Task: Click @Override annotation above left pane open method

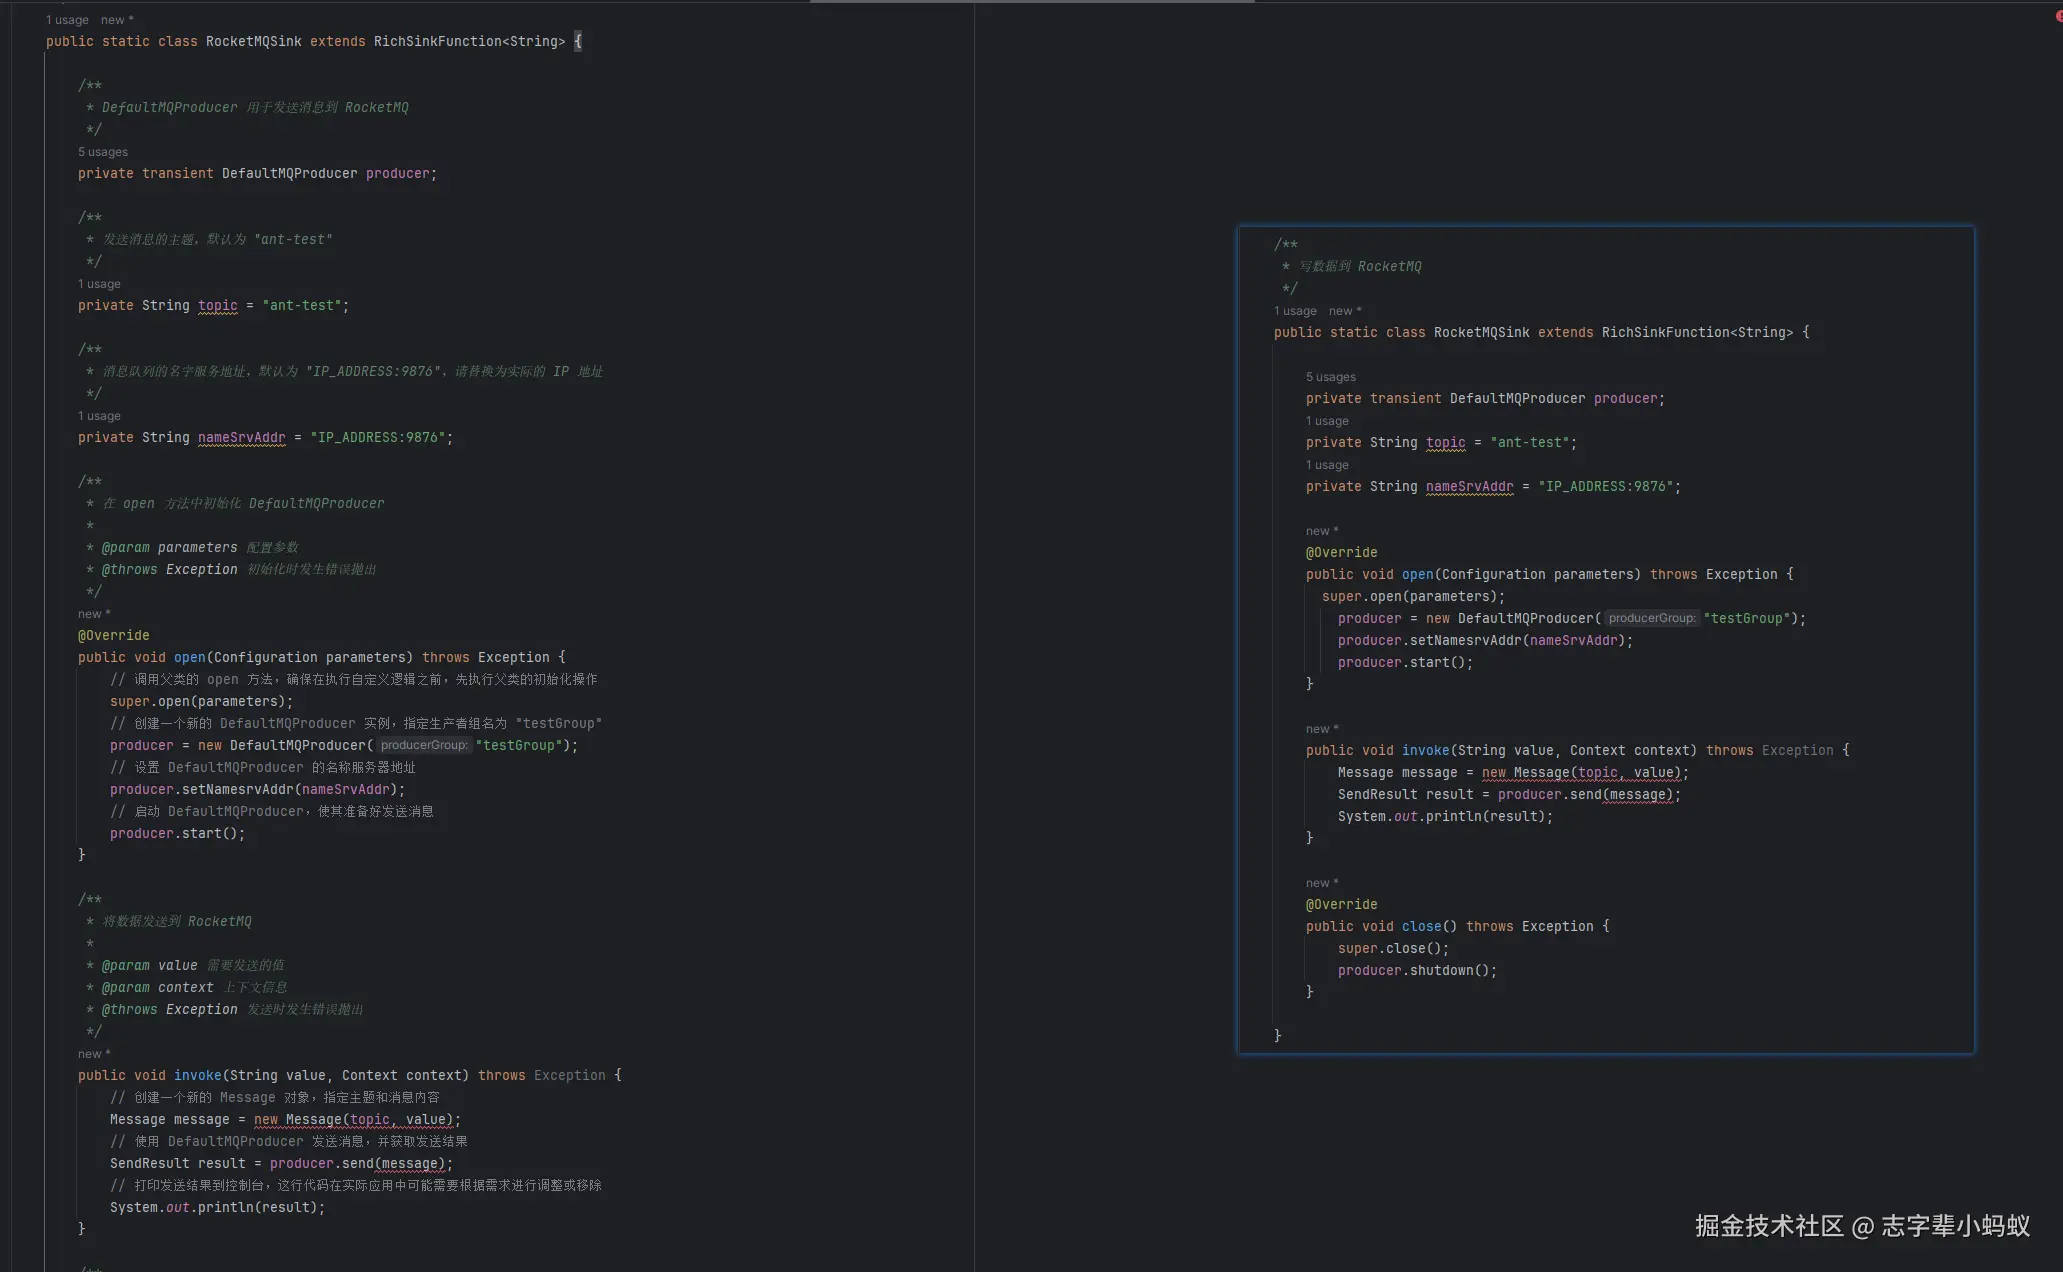Action: [x=113, y=635]
